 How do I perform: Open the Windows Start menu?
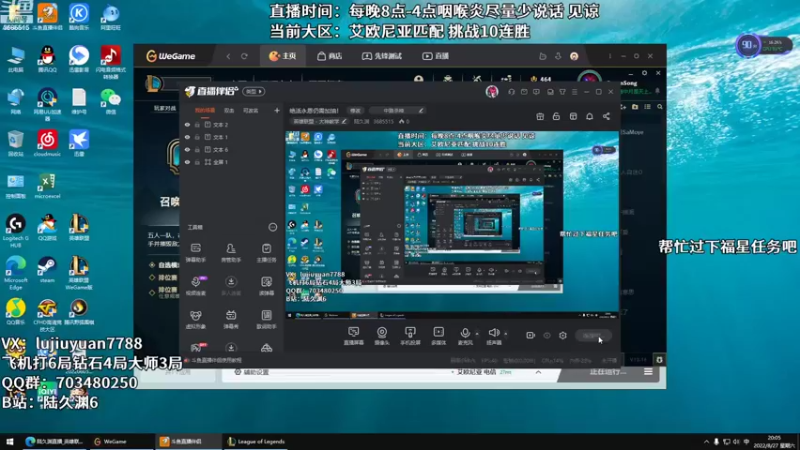(x=9, y=441)
